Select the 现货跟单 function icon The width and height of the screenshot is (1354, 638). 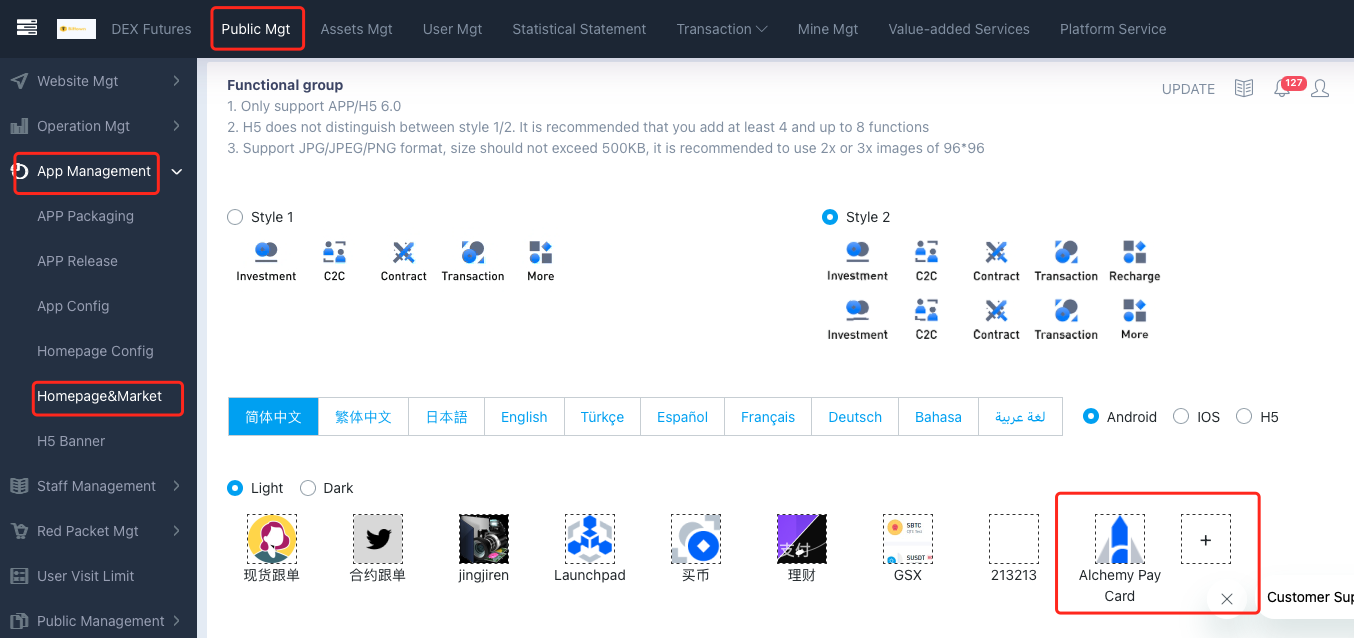pos(272,540)
